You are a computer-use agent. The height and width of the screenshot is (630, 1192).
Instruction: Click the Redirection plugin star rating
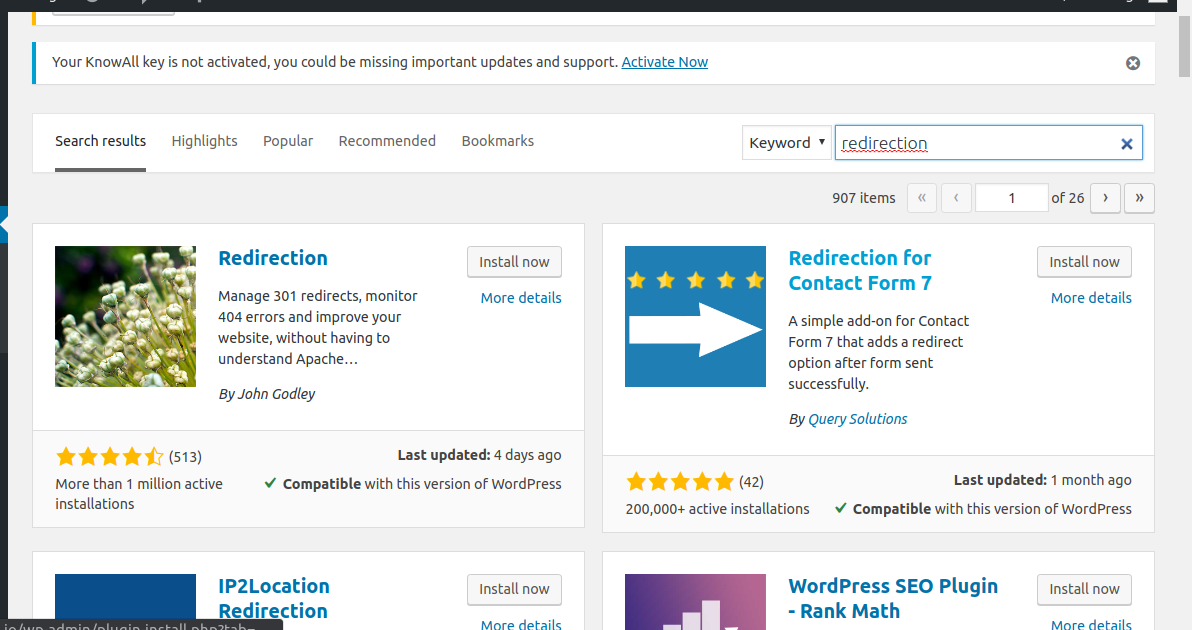109,457
